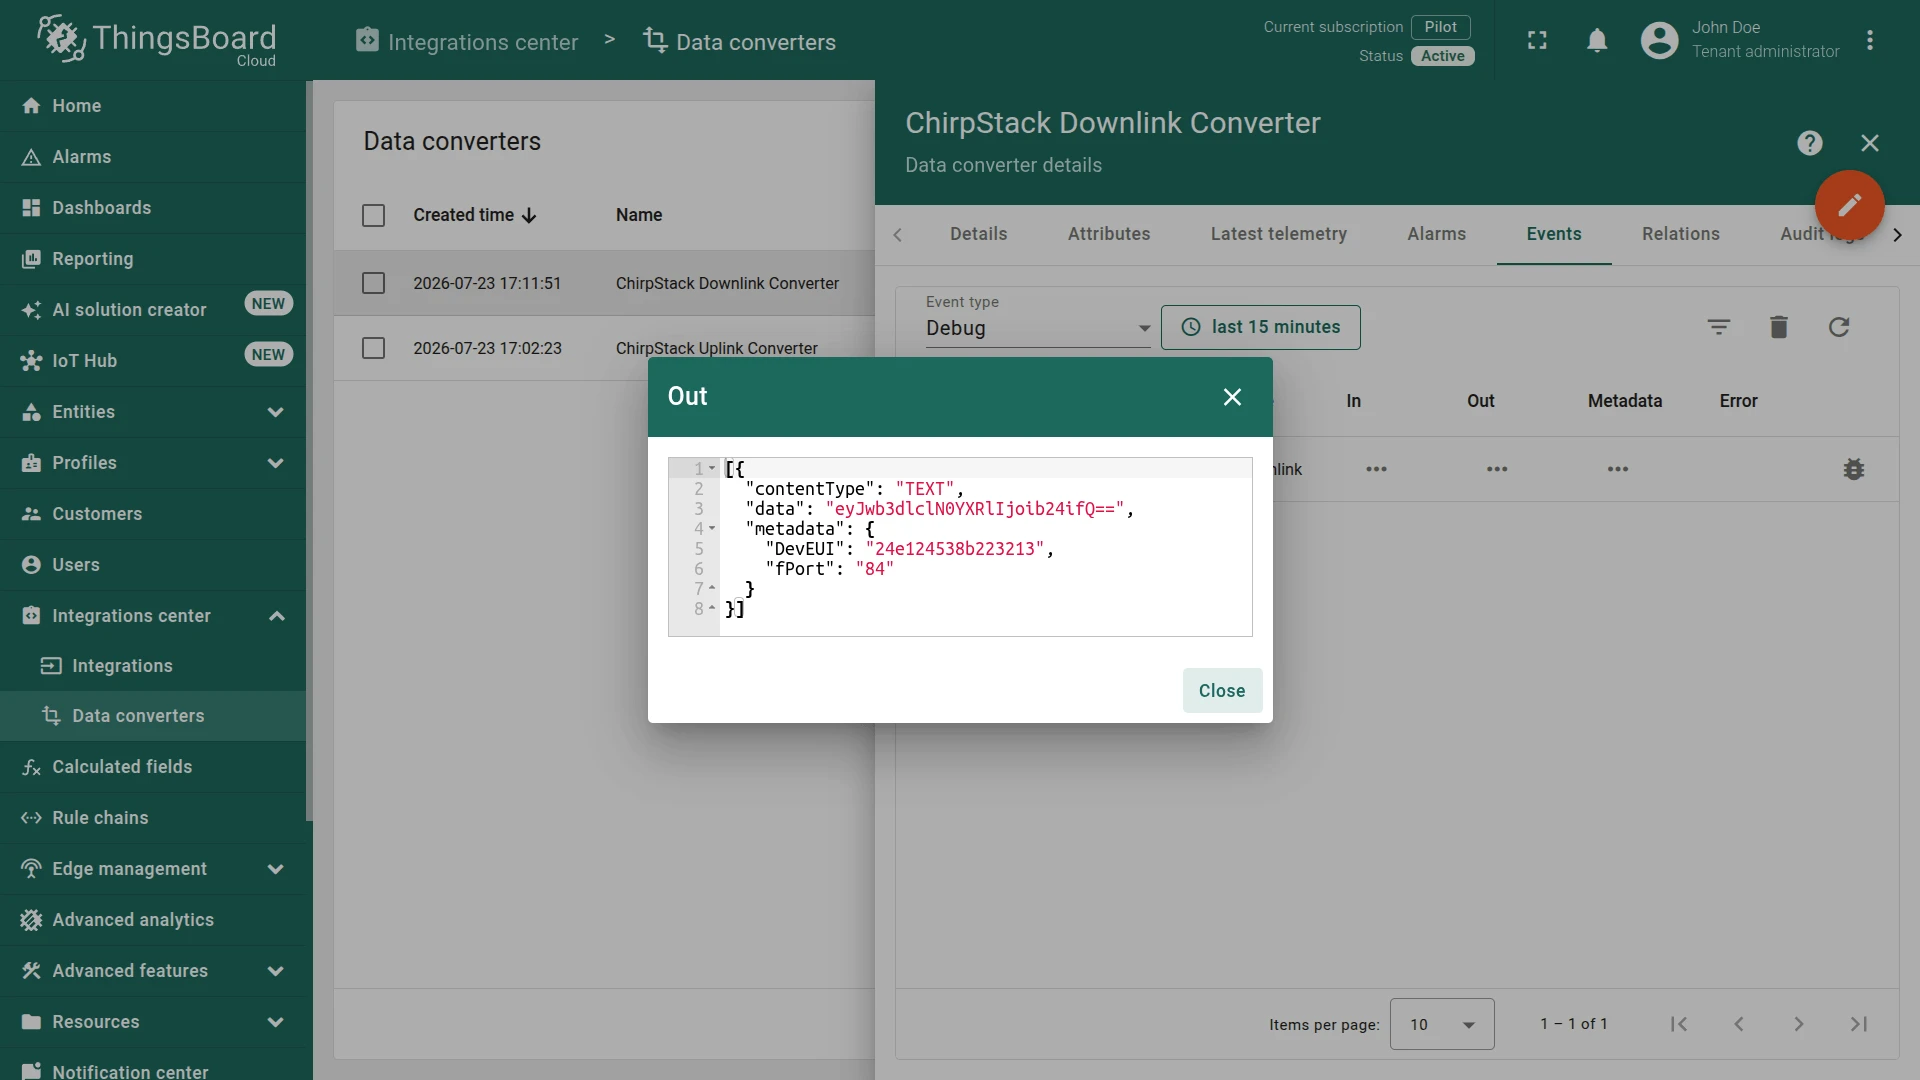Open the top-right more options menu

click(x=1869, y=40)
